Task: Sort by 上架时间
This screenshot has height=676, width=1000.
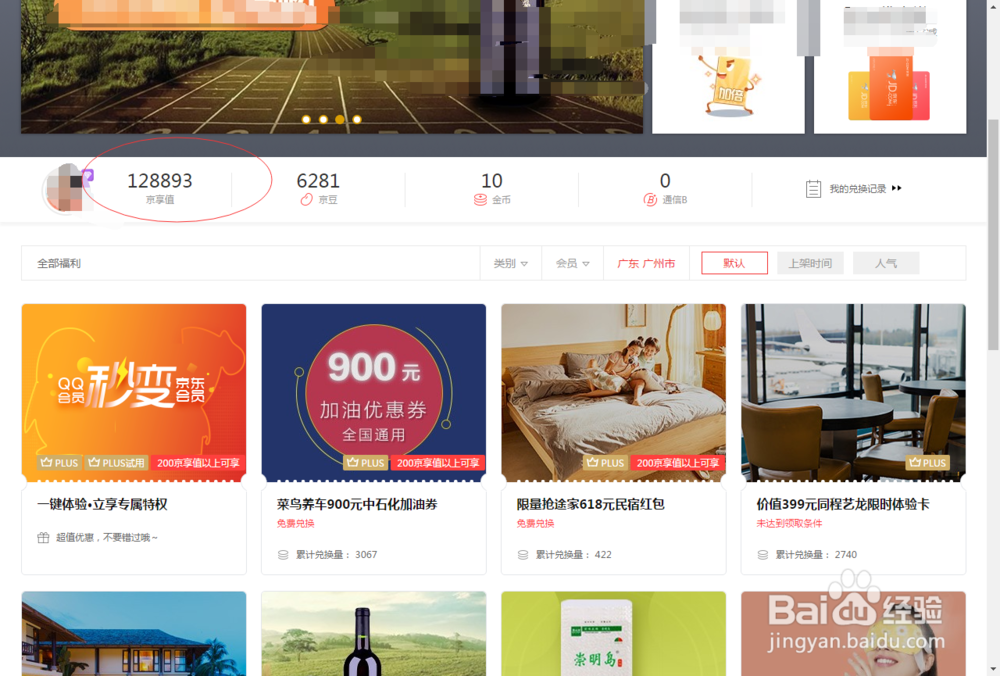Action: (810, 263)
